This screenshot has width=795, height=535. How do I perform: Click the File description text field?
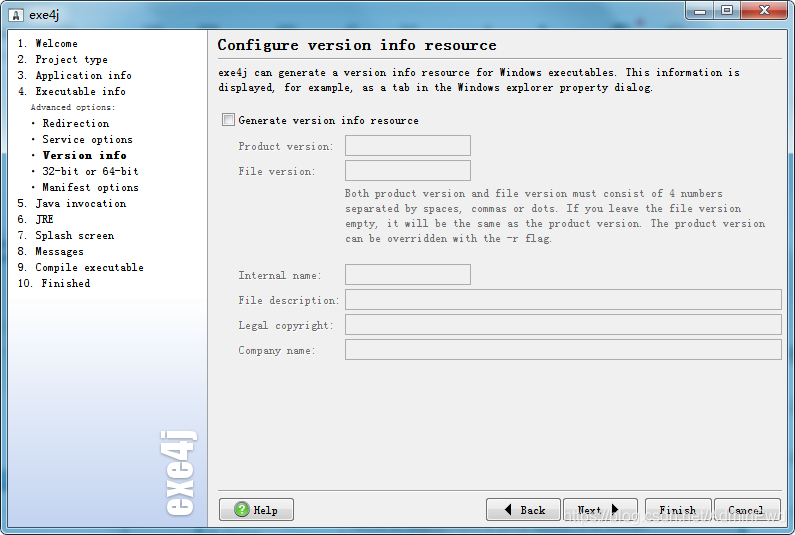[563, 299]
